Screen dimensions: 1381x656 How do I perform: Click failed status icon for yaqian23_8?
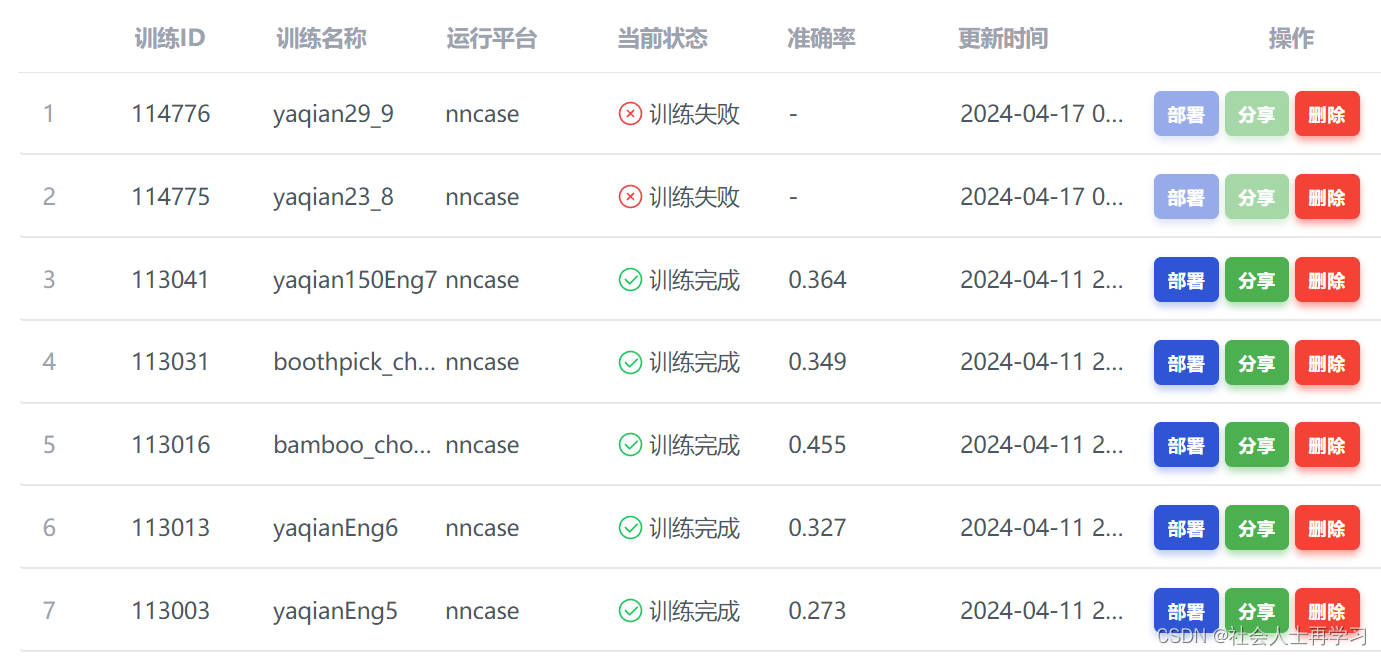[x=630, y=197]
